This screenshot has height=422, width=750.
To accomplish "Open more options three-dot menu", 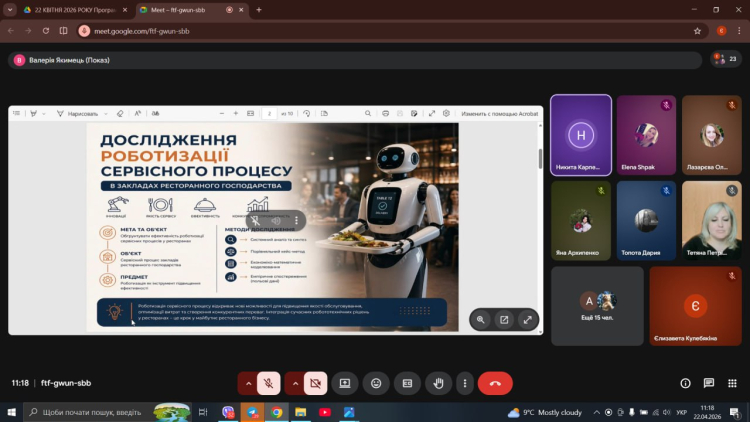I will point(464,383).
